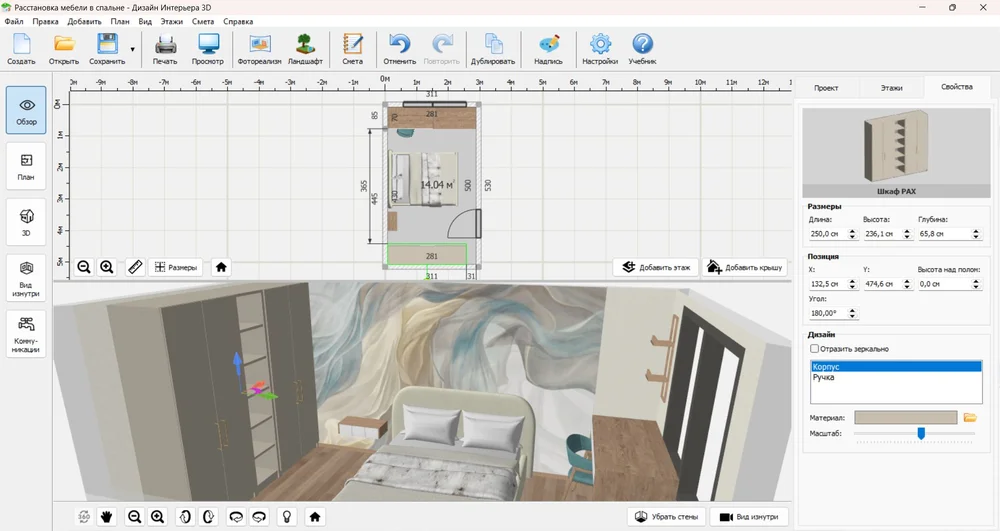Switch to План view mode
1000x531 pixels.
coord(26,166)
